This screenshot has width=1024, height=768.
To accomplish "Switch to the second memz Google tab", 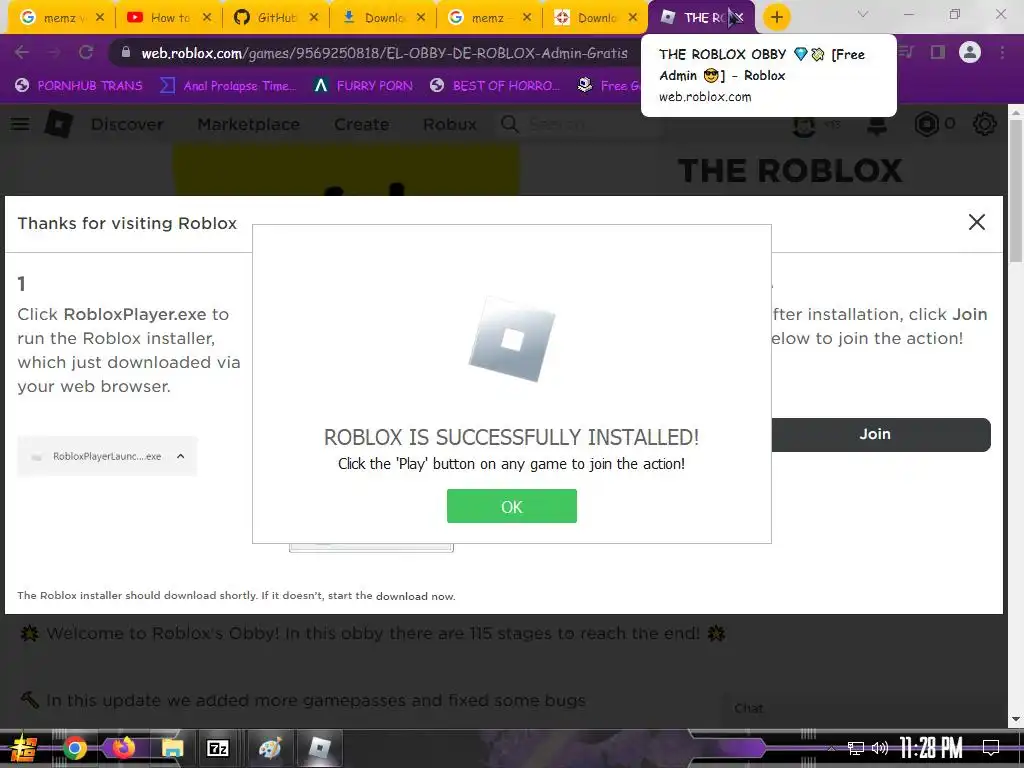I will (489, 18).
